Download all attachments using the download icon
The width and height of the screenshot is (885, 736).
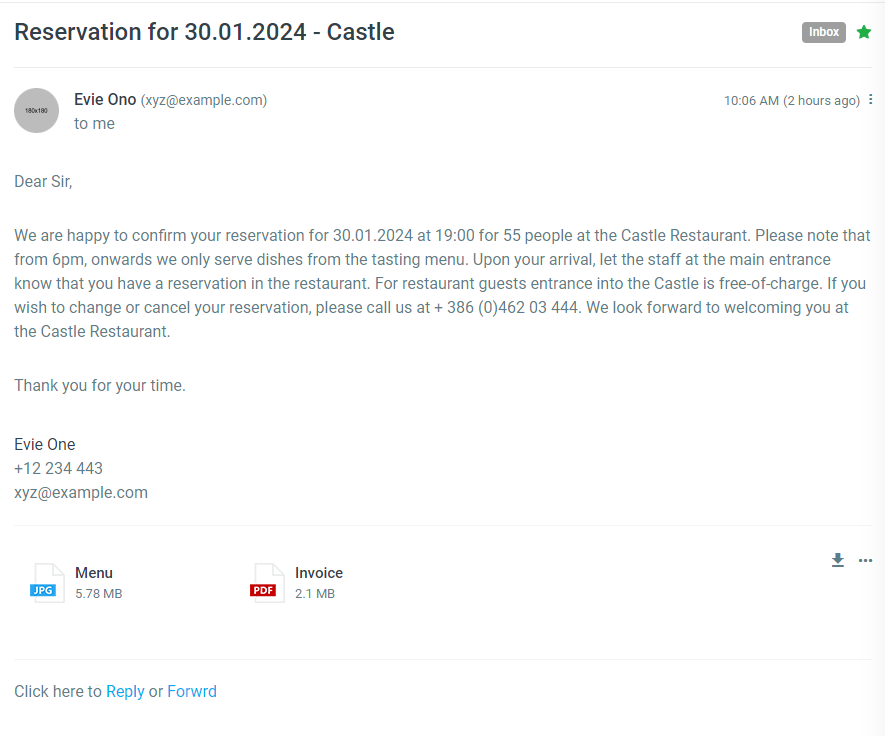[838, 560]
